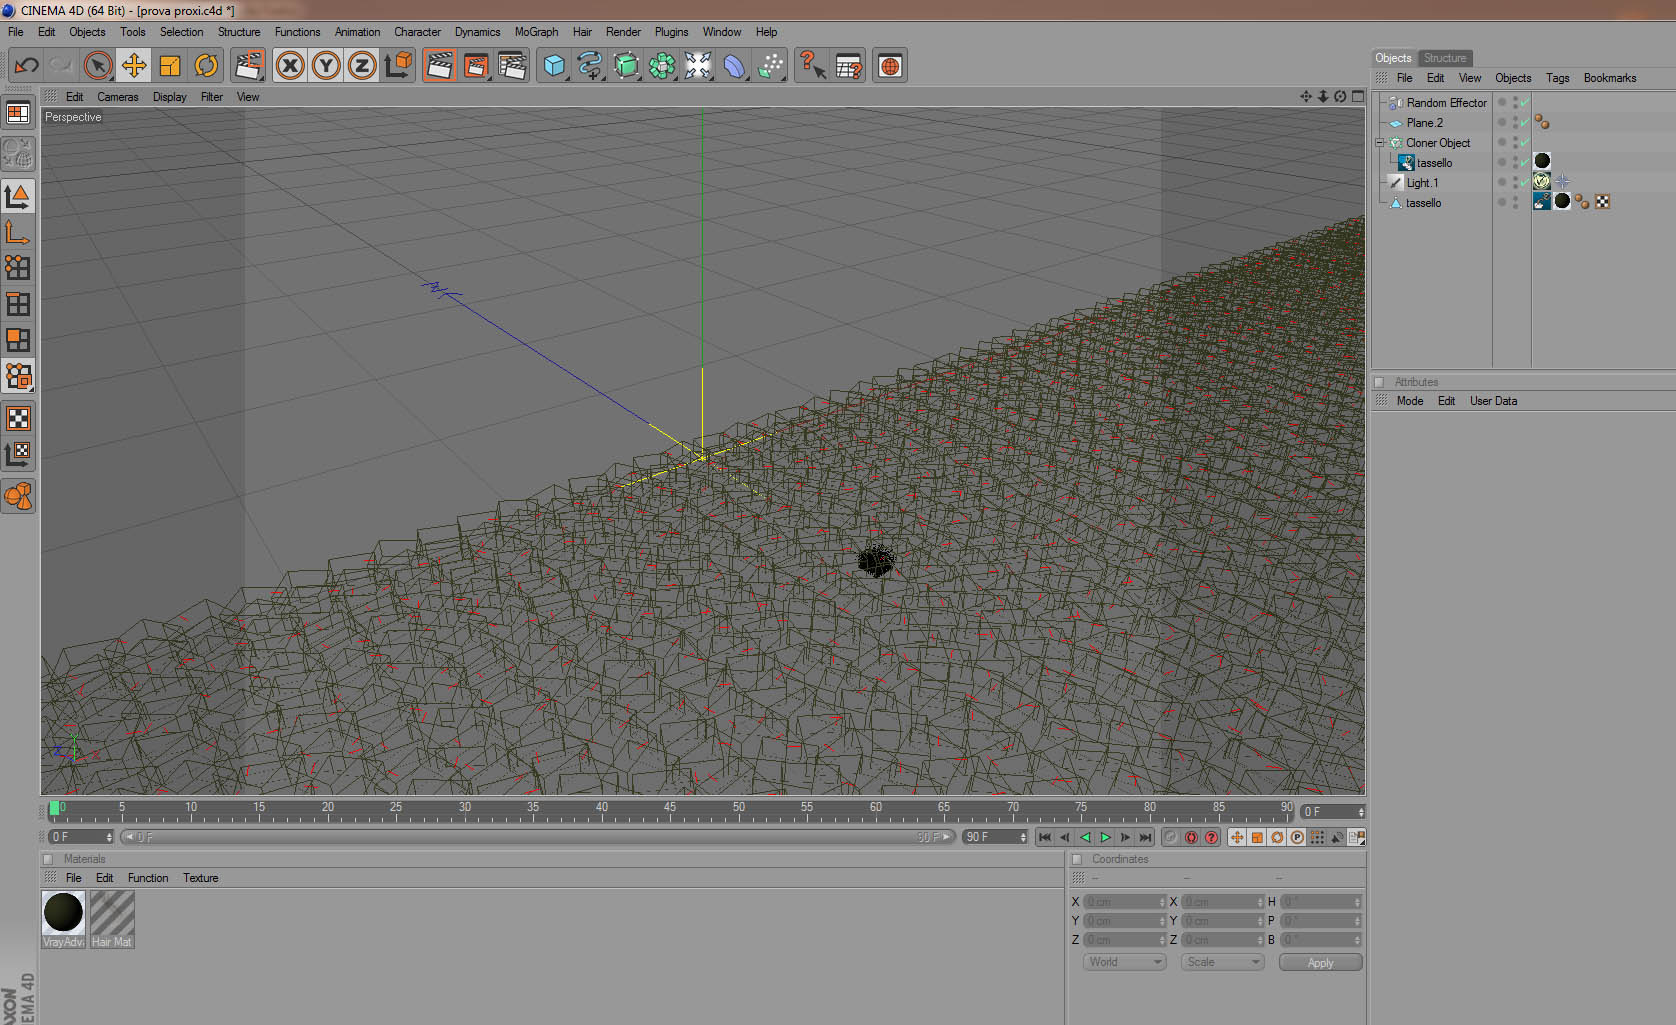This screenshot has height=1025, width=1676.
Task: Click the Undo arrow icon
Action: [x=26, y=66]
